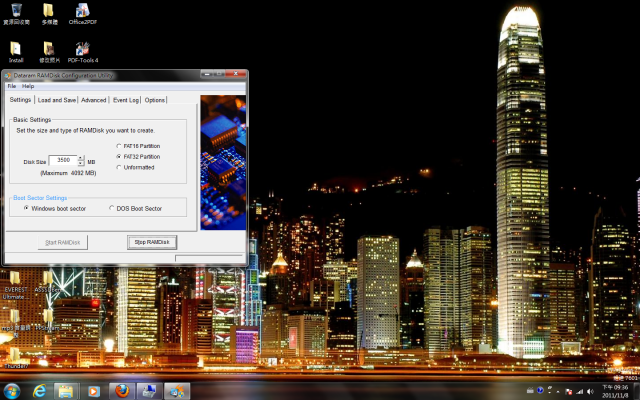Open the PPStream desktop folder

point(48,320)
